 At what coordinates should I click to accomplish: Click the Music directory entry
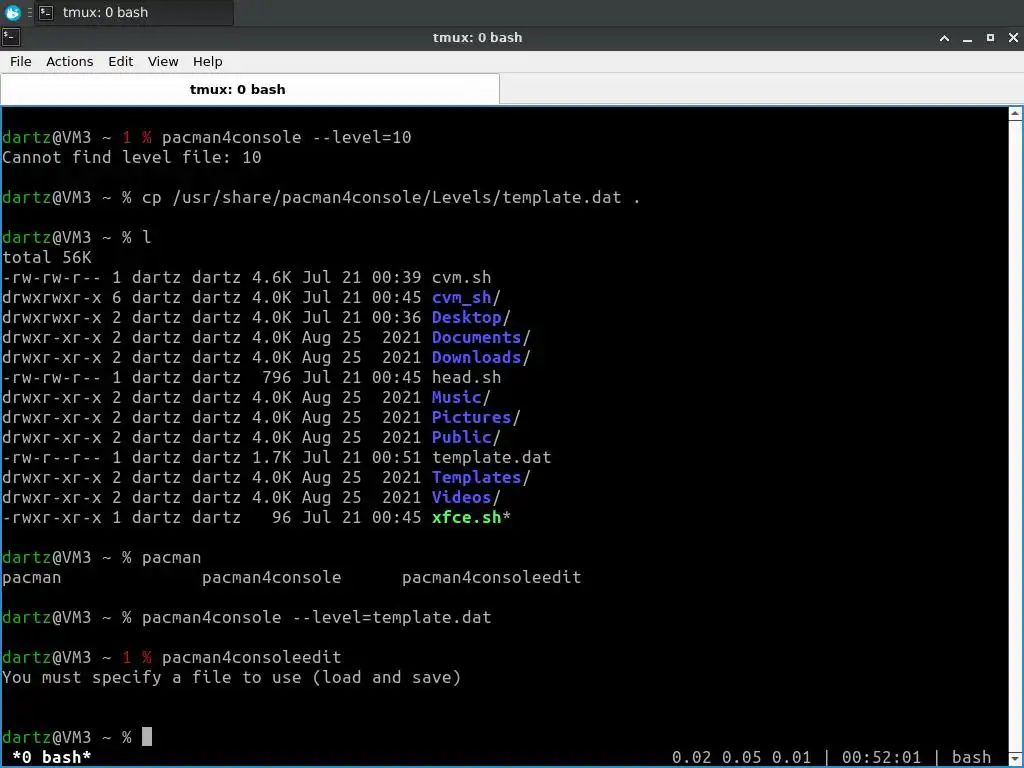coord(456,398)
